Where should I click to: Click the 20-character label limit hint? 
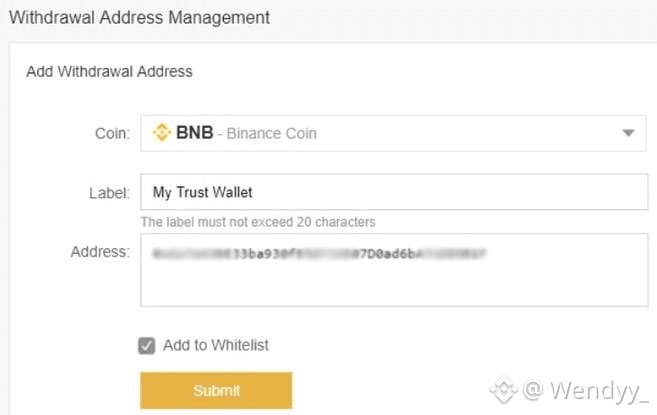258,222
